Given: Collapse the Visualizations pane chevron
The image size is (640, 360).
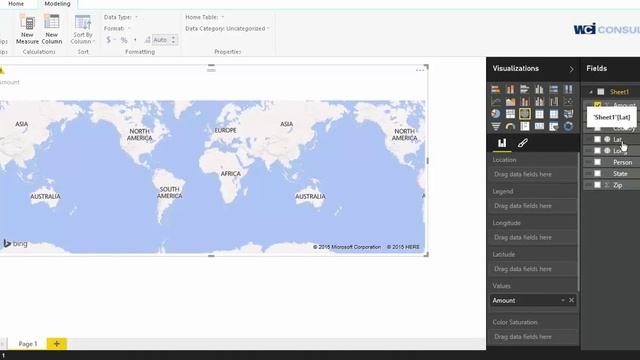Looking at the screenshot, I should pos(571,69).
